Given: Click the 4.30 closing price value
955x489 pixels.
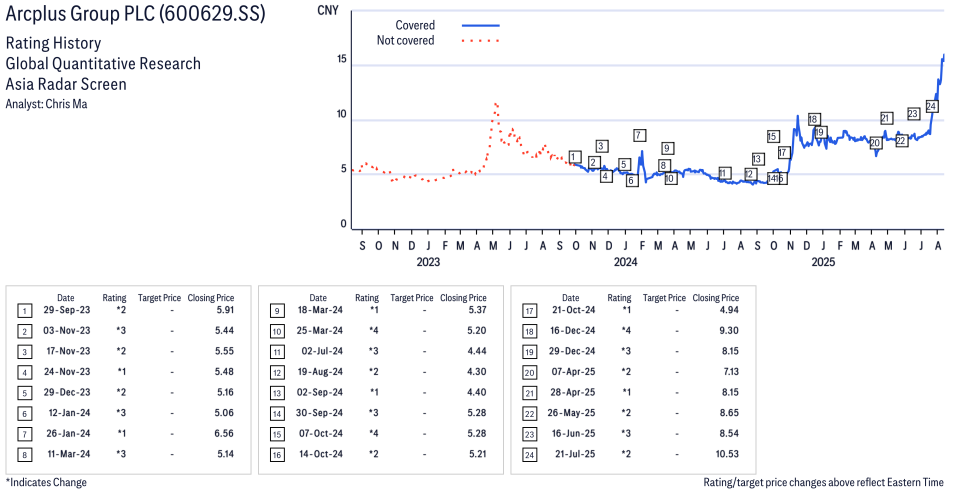Looking at the screenshot, I should click(478, 372).
